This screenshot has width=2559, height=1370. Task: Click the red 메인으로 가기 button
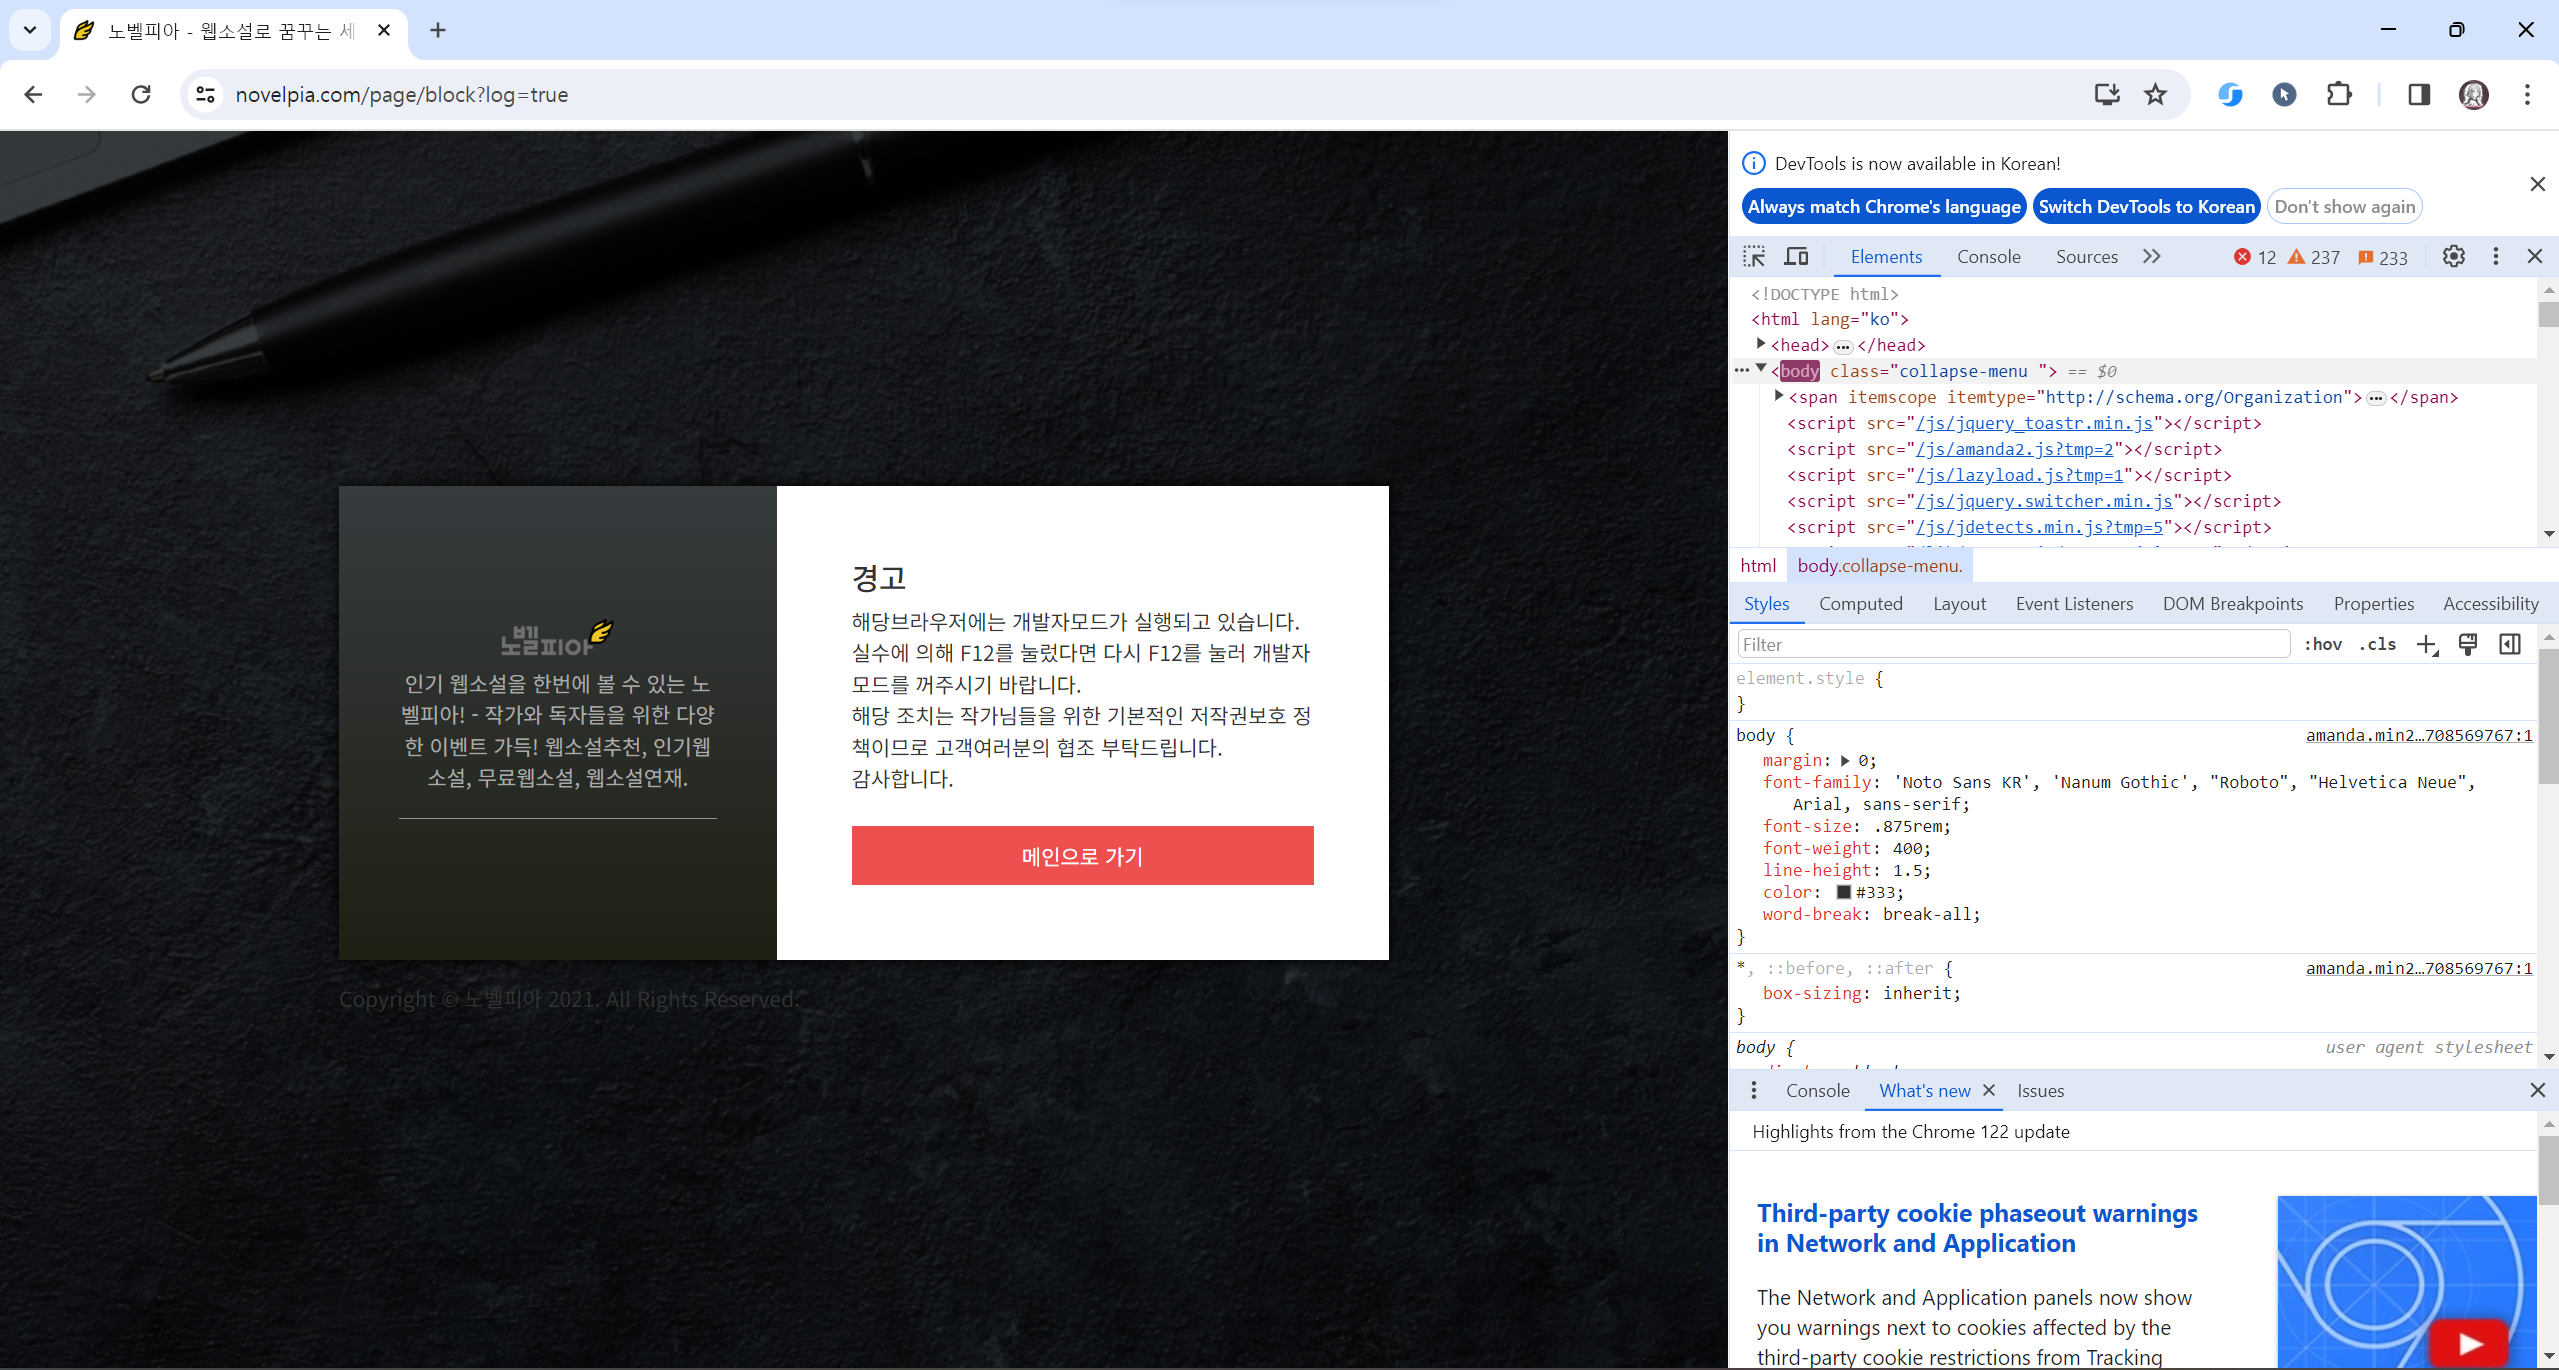1083,856
